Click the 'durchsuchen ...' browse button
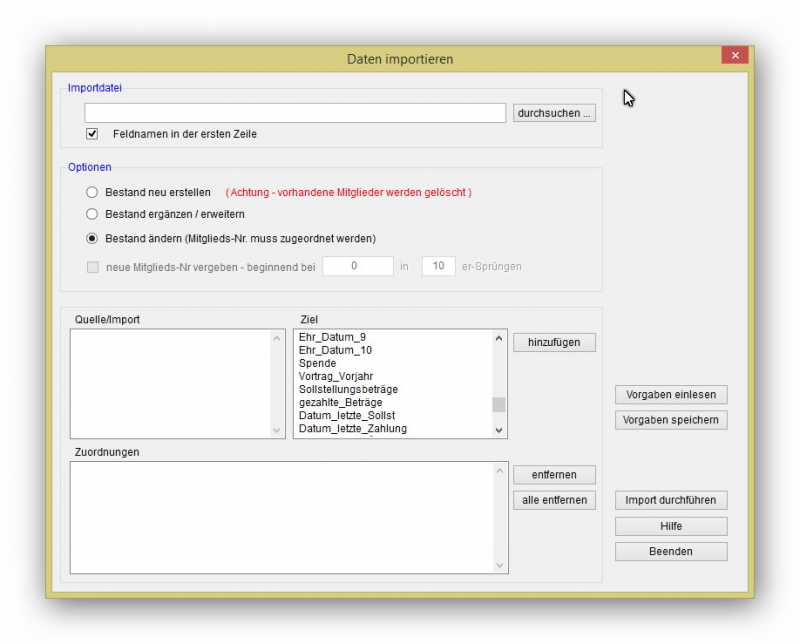 click(x=554, y=113)
